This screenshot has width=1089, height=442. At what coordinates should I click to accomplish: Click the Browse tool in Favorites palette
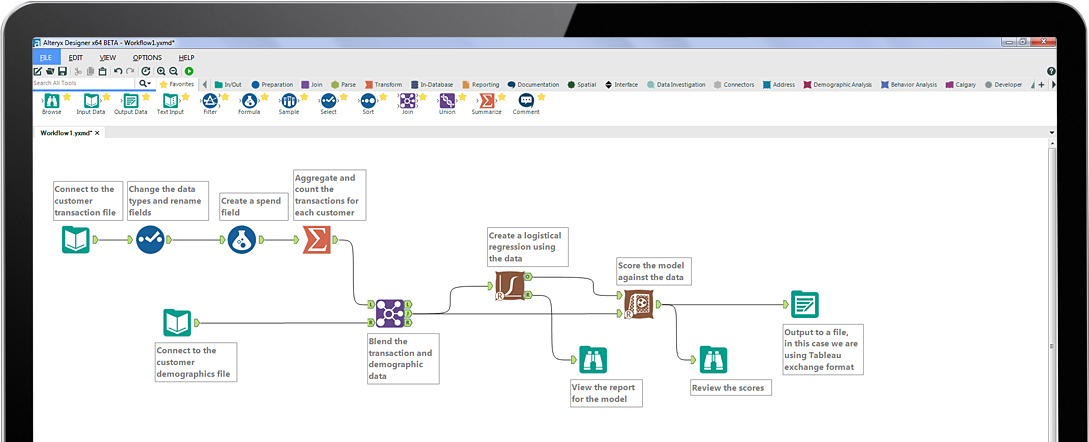click(x=51, y=101)
